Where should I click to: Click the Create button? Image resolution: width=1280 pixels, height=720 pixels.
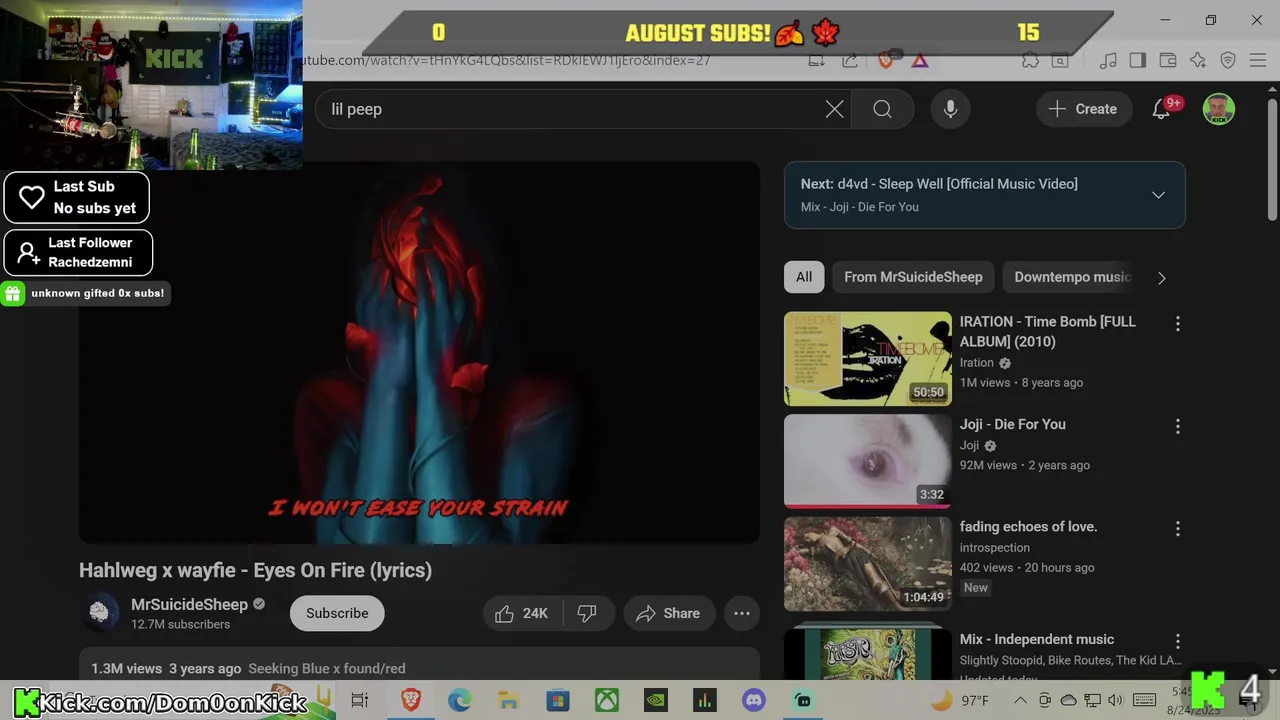(x=1083, y=109)
